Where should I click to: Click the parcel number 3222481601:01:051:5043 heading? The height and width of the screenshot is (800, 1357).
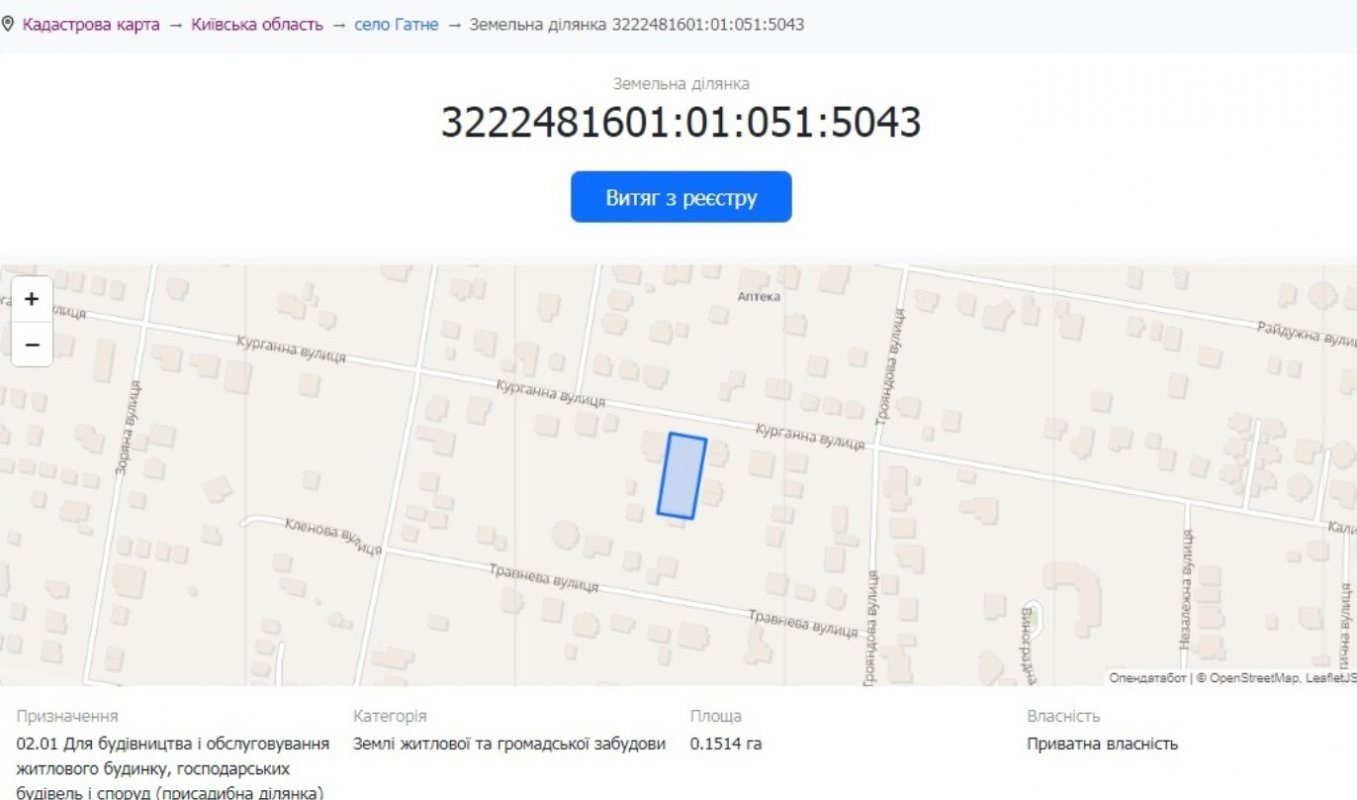click(680, 123)
